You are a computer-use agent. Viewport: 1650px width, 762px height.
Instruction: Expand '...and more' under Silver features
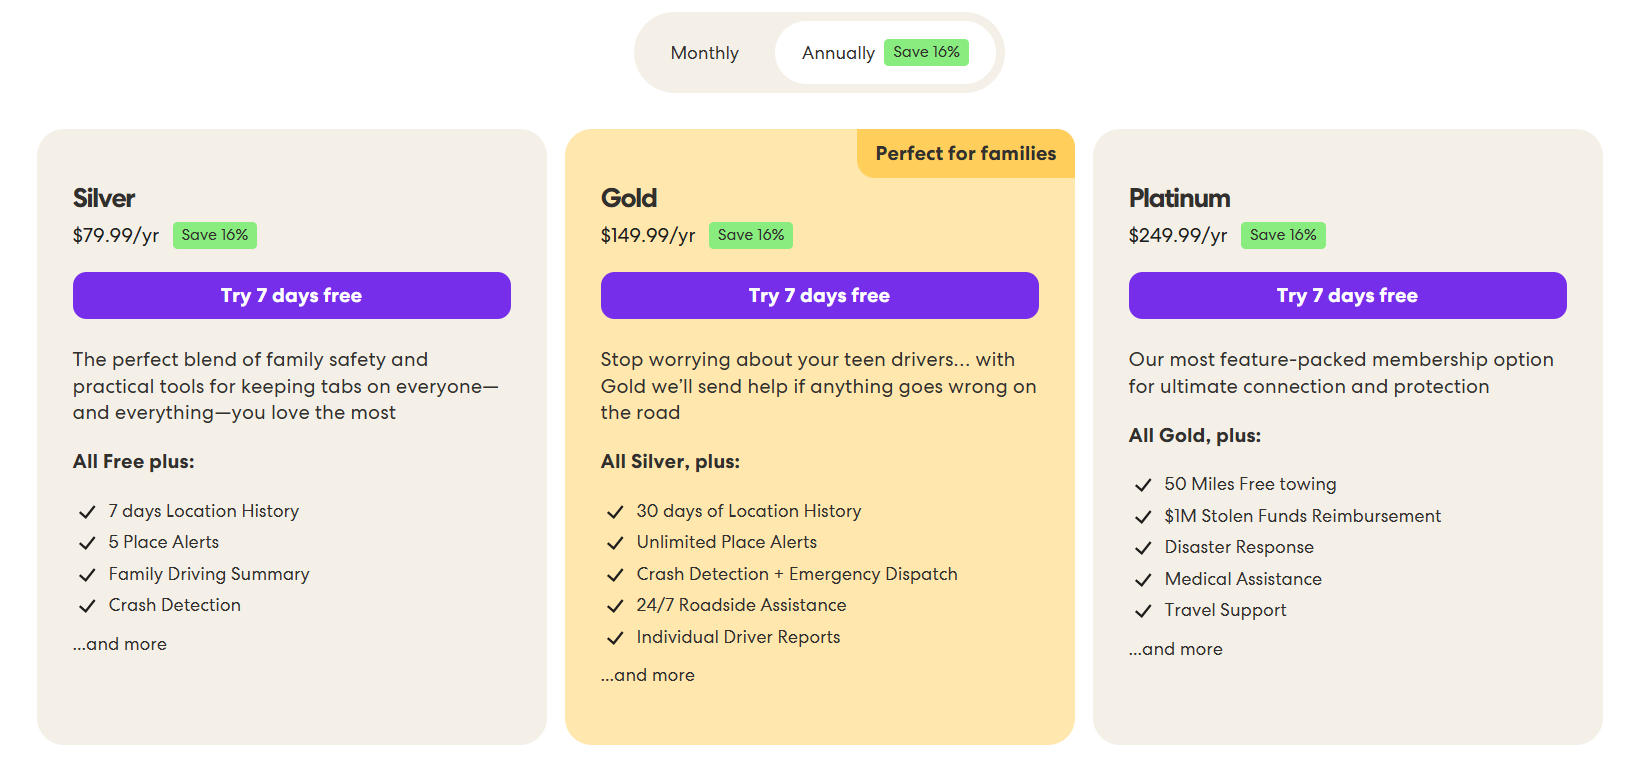119,644
